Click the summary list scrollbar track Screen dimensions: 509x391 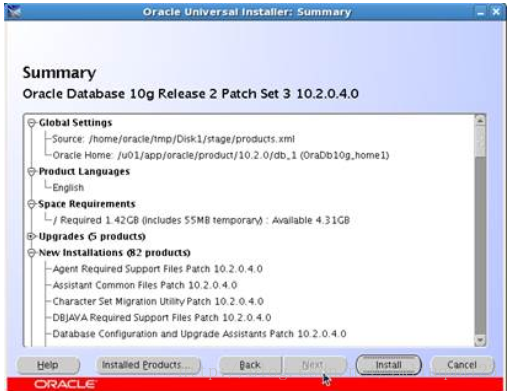coord(480,245)
